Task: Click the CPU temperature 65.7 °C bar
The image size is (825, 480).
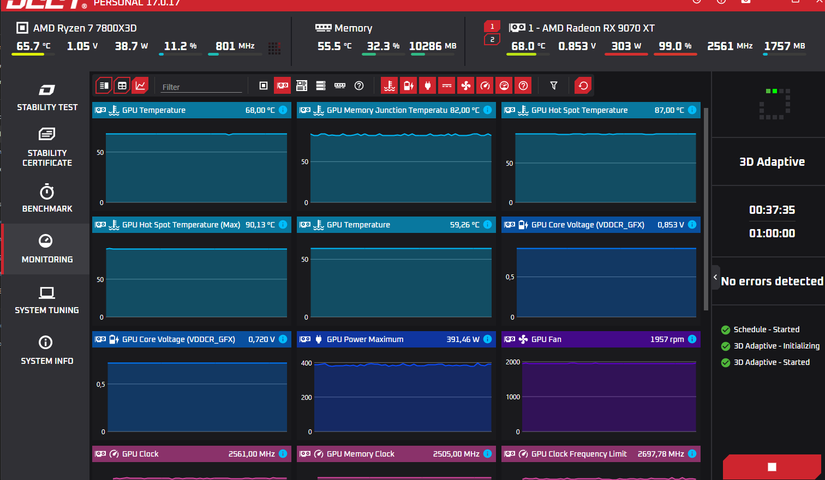Action: [33, 54]
